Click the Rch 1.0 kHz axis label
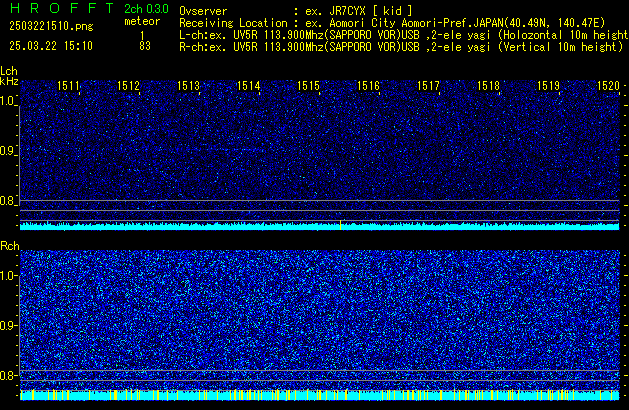Screen dimensions: 629x410 coord(8,276)
